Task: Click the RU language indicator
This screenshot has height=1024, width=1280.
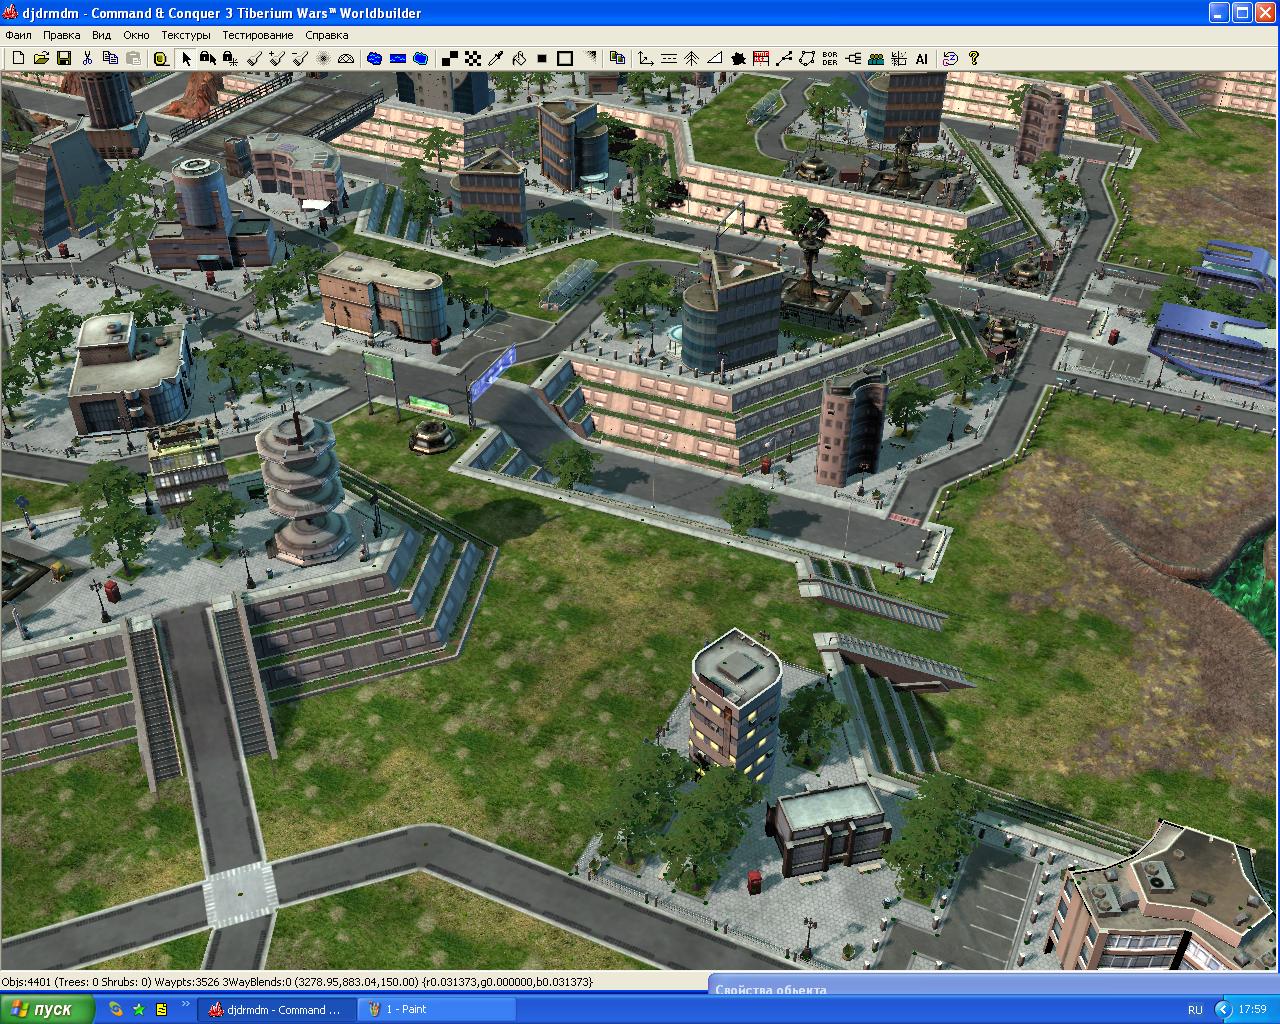Action: pyautogui.click(x=1196, y=1010)
